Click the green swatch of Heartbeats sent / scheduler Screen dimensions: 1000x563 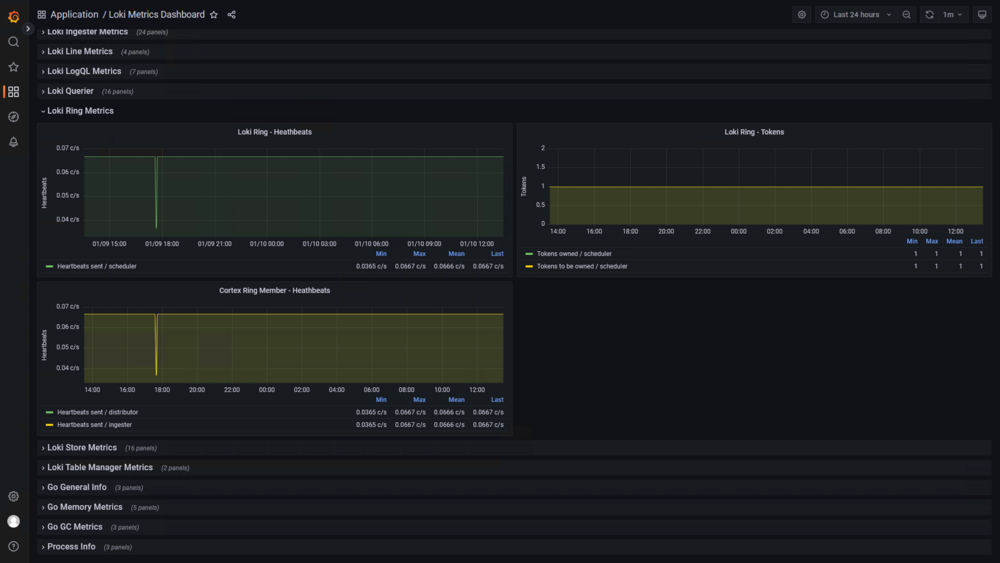(x=49, y=267)
